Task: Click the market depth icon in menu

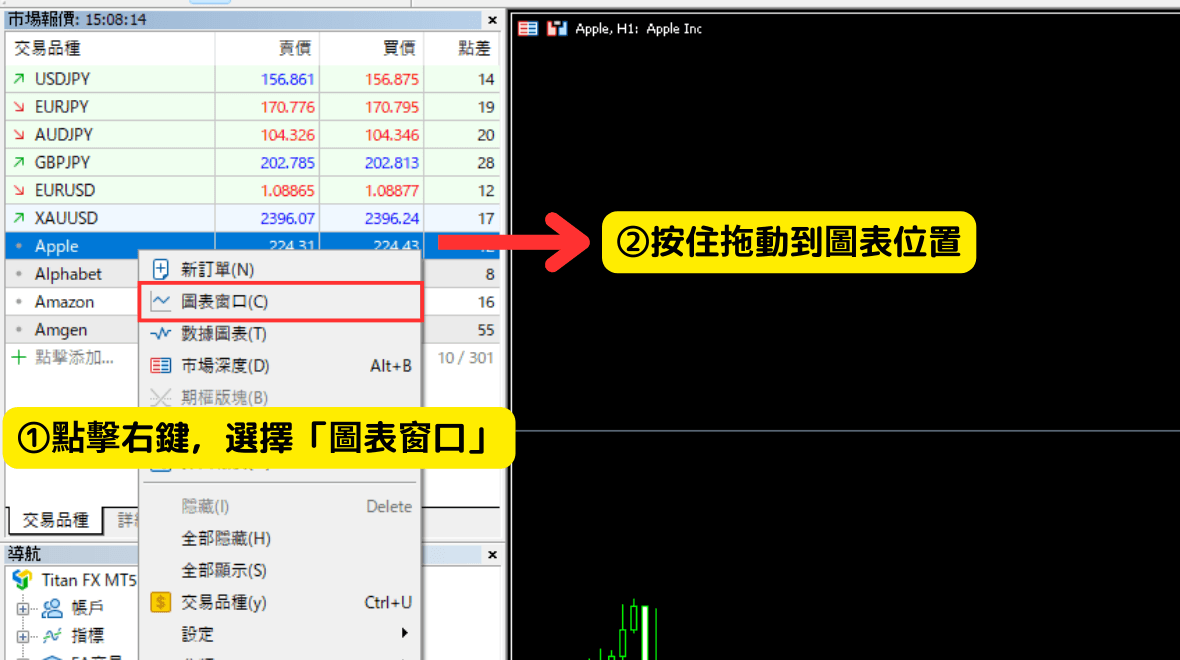Action: click(x=160, y=366)
